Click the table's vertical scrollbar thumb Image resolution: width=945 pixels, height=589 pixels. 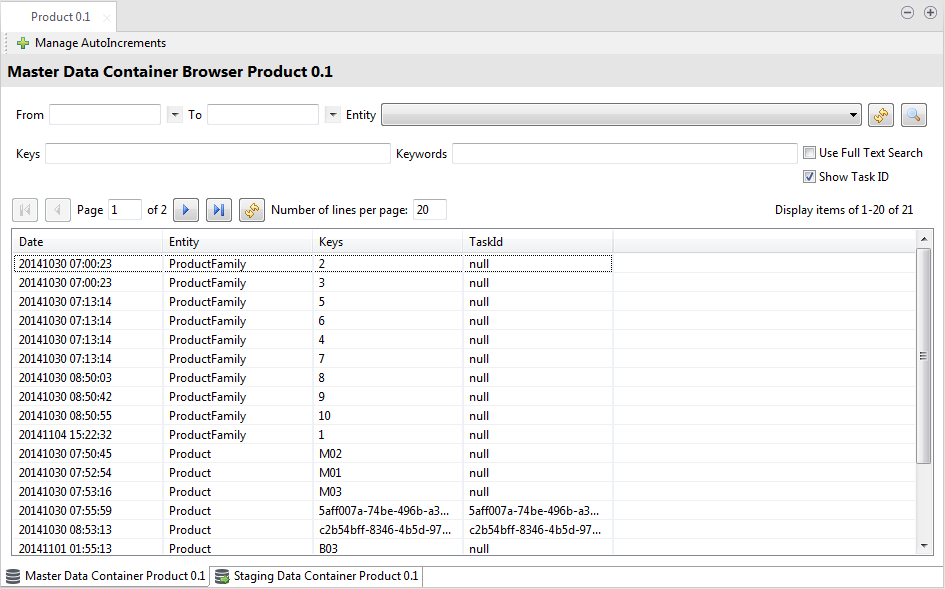pos(923,355)
